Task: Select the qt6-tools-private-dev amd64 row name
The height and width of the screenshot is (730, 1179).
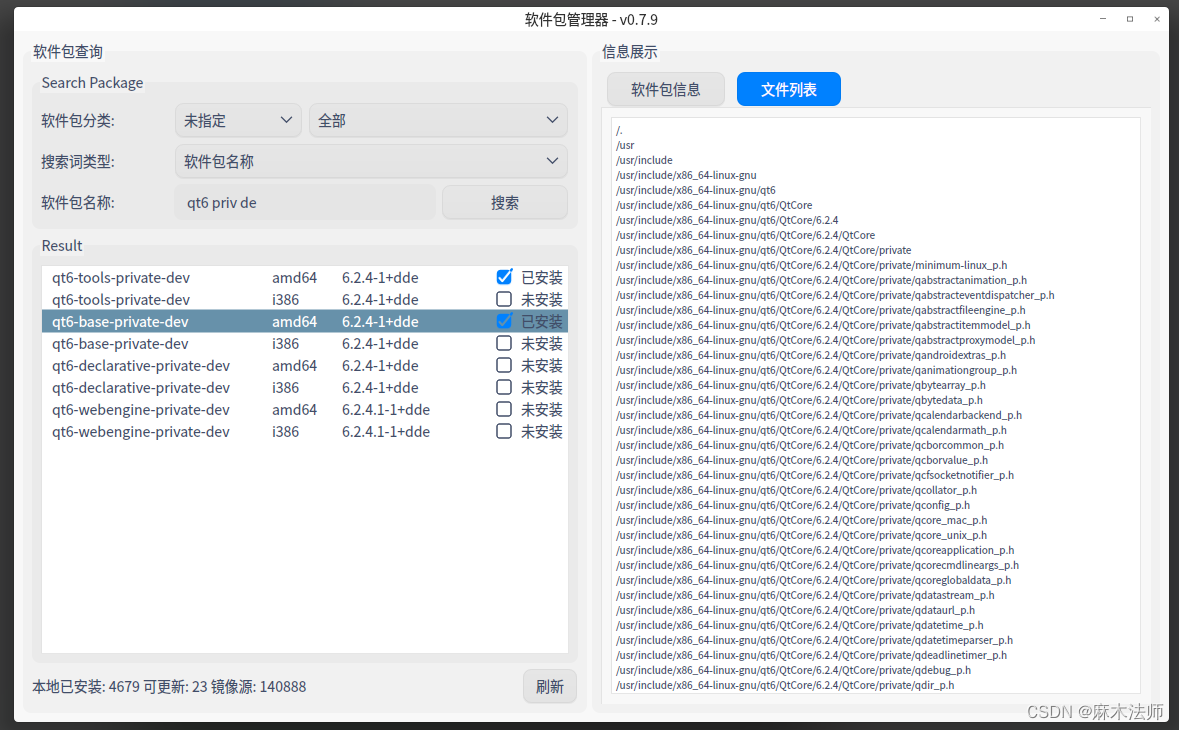Action: pos(121,277)
